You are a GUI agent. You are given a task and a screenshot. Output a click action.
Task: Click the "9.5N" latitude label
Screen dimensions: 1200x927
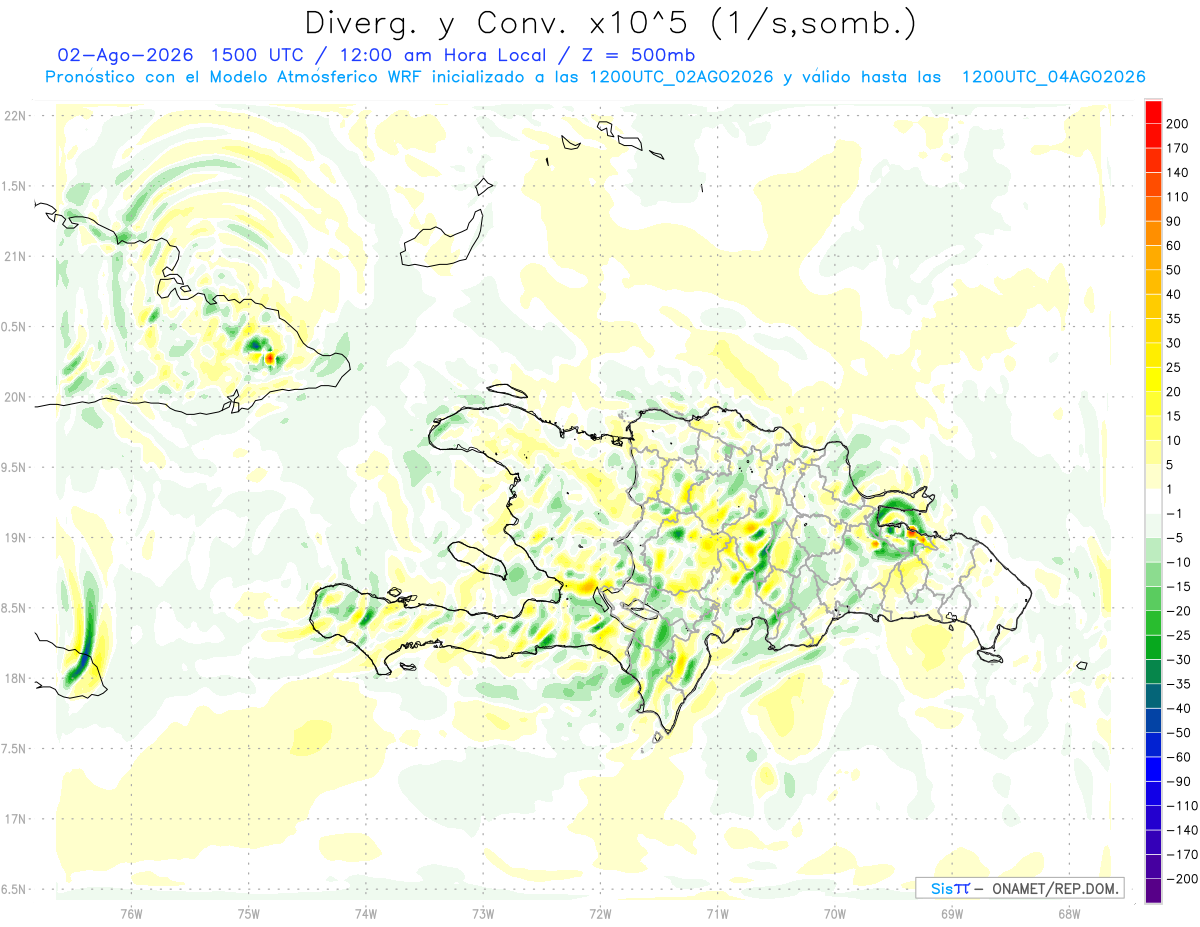pyautogui.click(x=15, y=468)
